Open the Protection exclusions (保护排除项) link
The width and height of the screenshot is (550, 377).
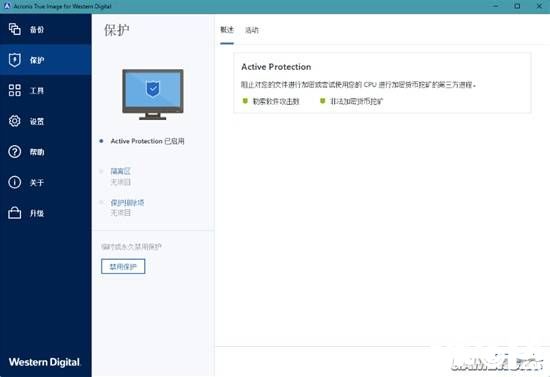pyautogui.click(x=127, y=203)
